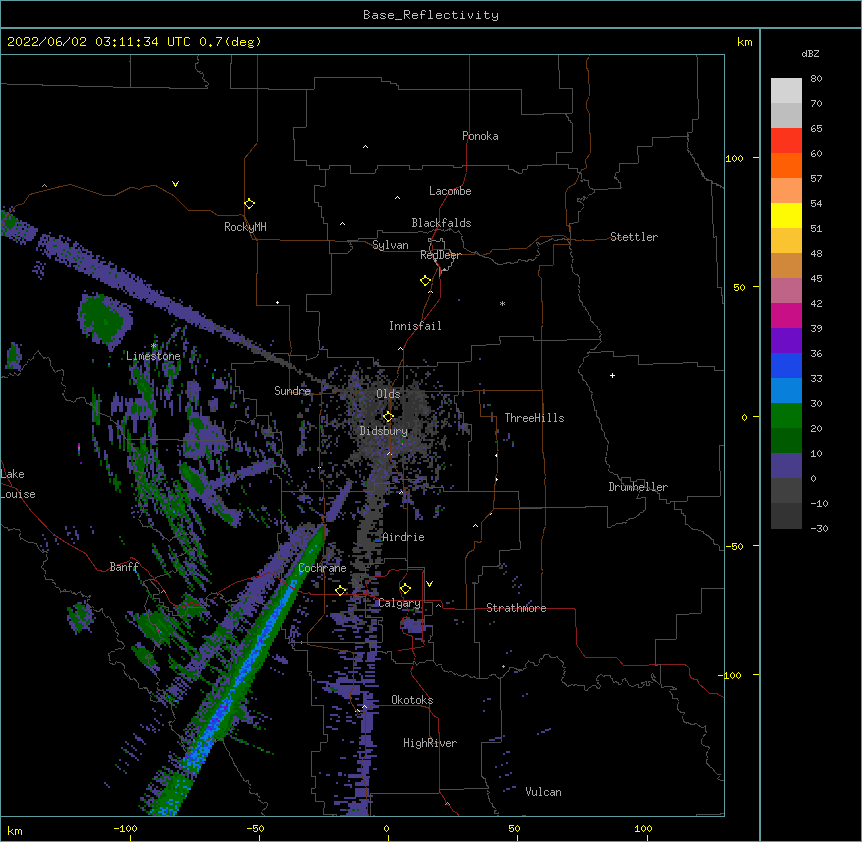The width and height of the screenshot is (862, 842).
Task: Click the green 30 dBZ legend swatch
Action: point(786,416)
